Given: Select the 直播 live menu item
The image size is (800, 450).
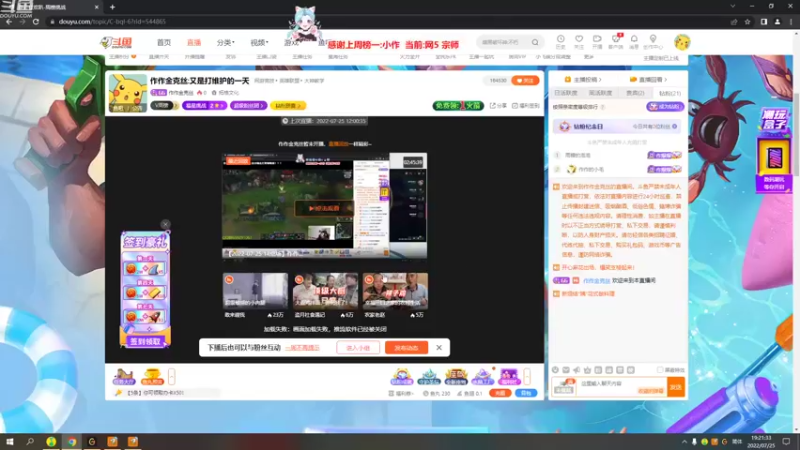Looking at the screenshot, I should (x=194, y=43).
